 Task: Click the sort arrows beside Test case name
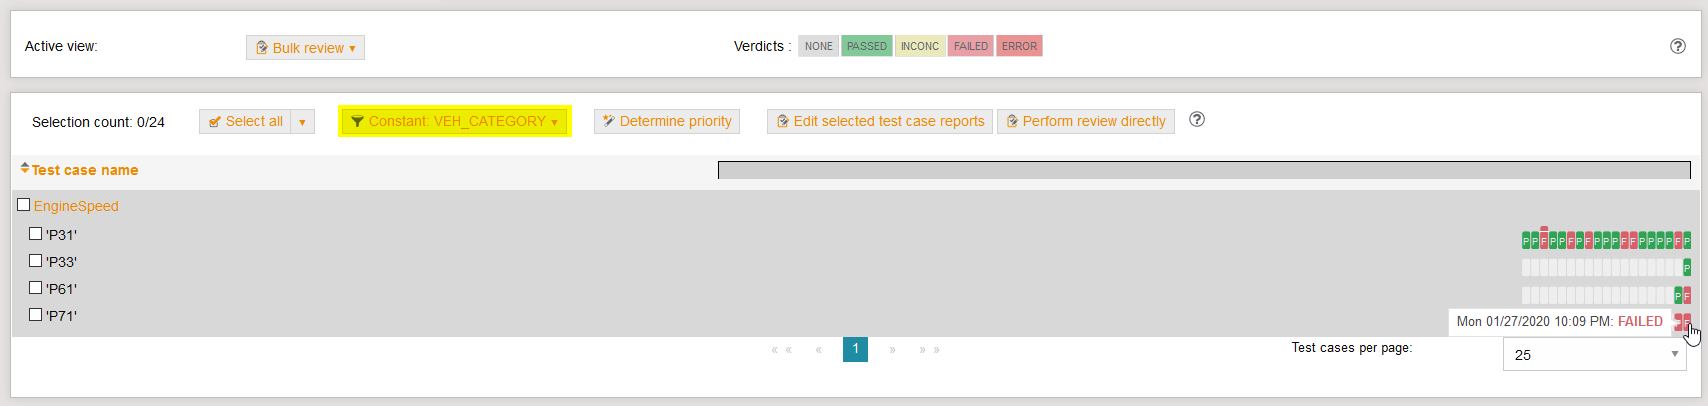click(x=25, y=169)
